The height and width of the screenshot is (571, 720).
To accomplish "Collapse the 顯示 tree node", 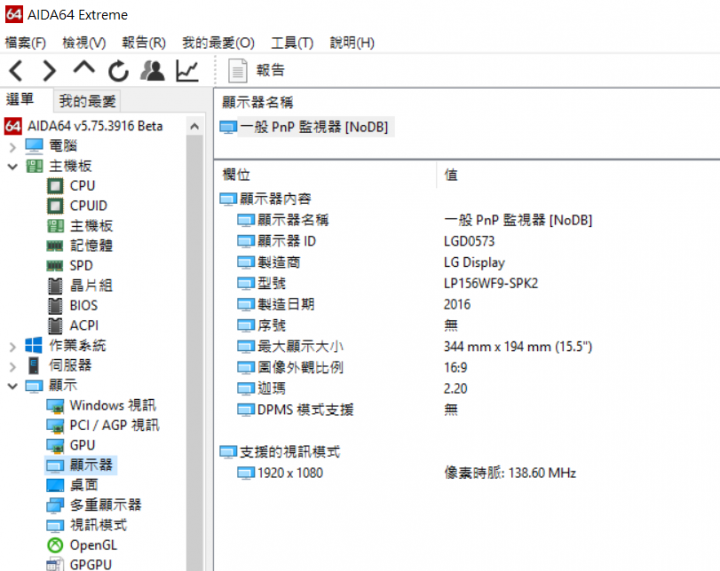I will [x=12, y=386].
